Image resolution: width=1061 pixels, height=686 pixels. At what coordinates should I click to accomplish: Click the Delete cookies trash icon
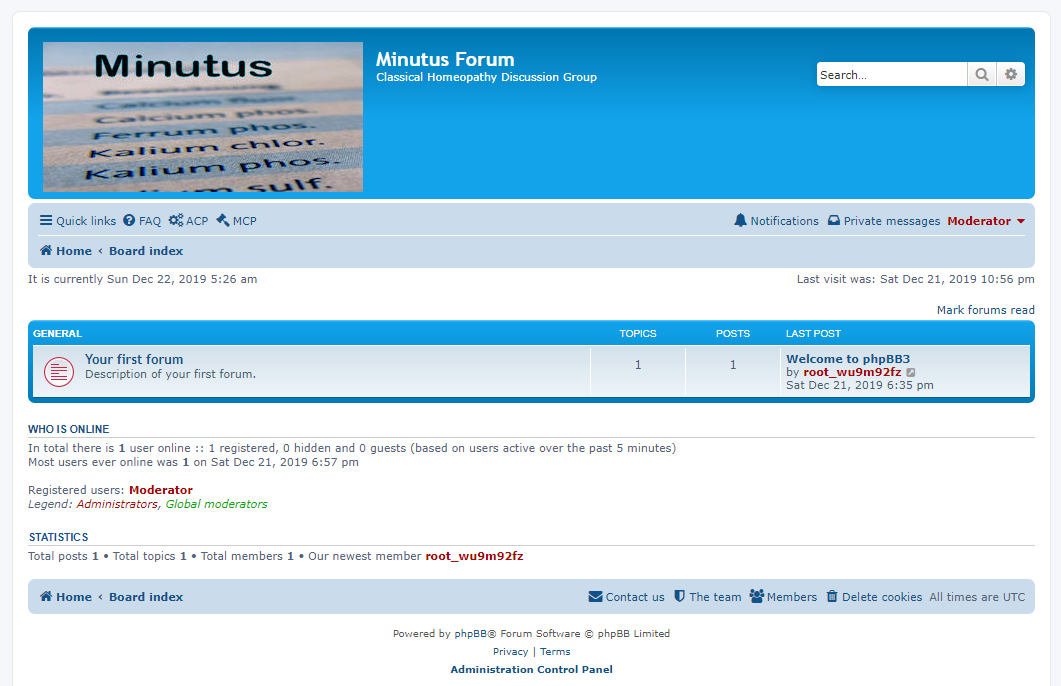point(832,597)
